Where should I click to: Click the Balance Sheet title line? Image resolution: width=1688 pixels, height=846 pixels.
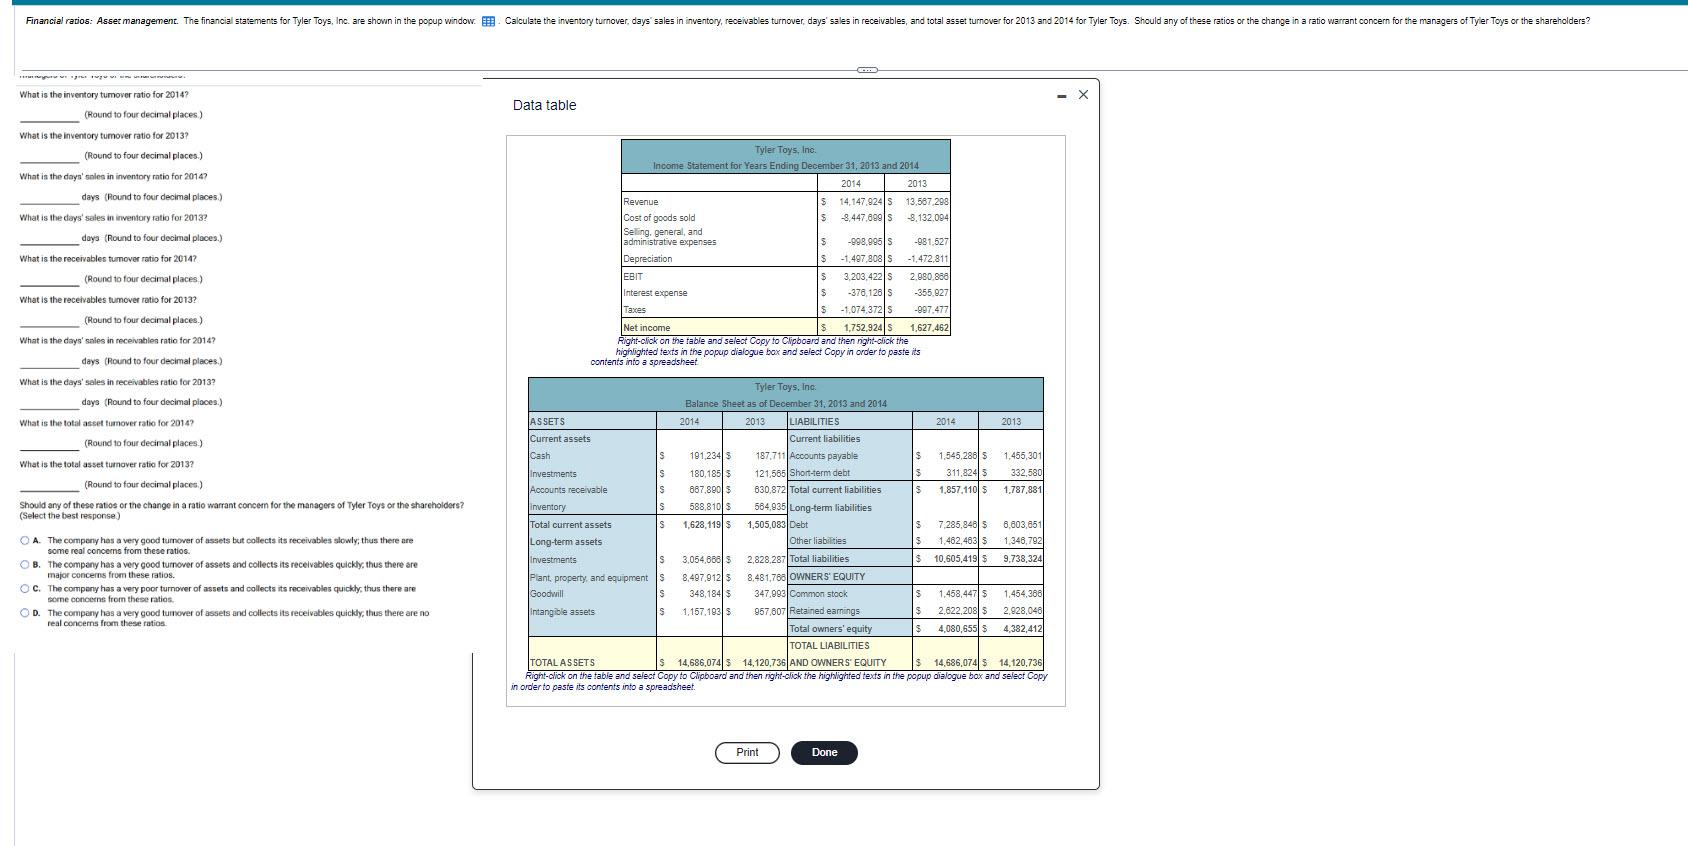(x=786, y=404)
